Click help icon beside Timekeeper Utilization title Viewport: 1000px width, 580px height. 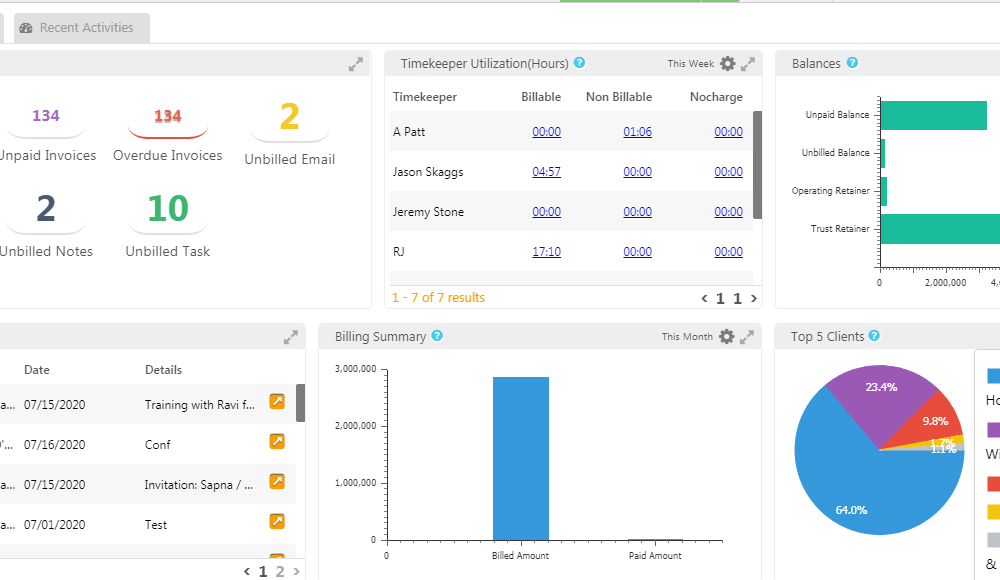(x=579, y=63)
